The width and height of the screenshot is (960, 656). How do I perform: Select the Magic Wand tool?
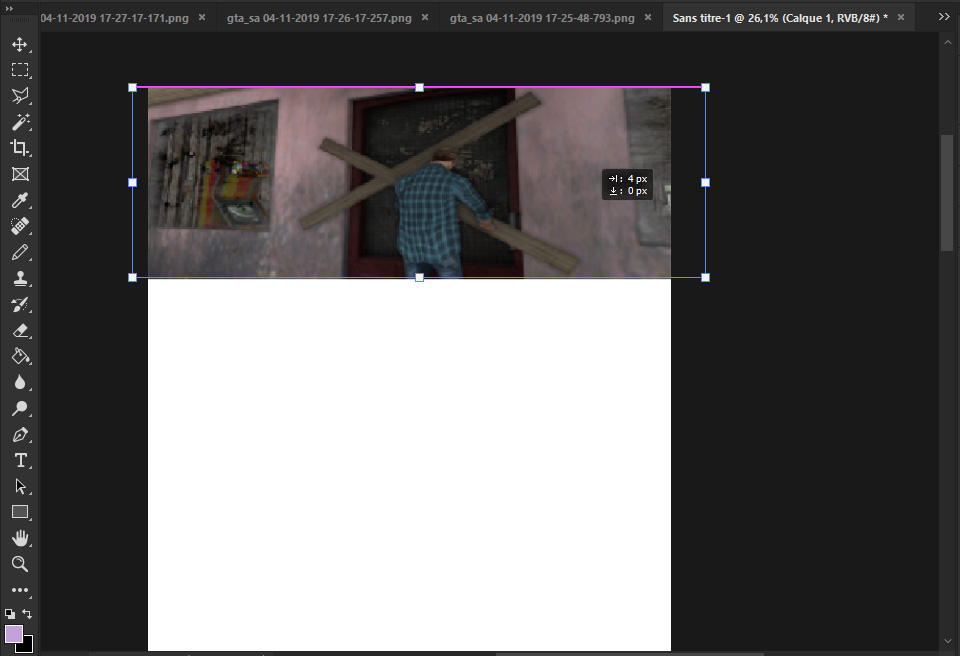(20, 122)
